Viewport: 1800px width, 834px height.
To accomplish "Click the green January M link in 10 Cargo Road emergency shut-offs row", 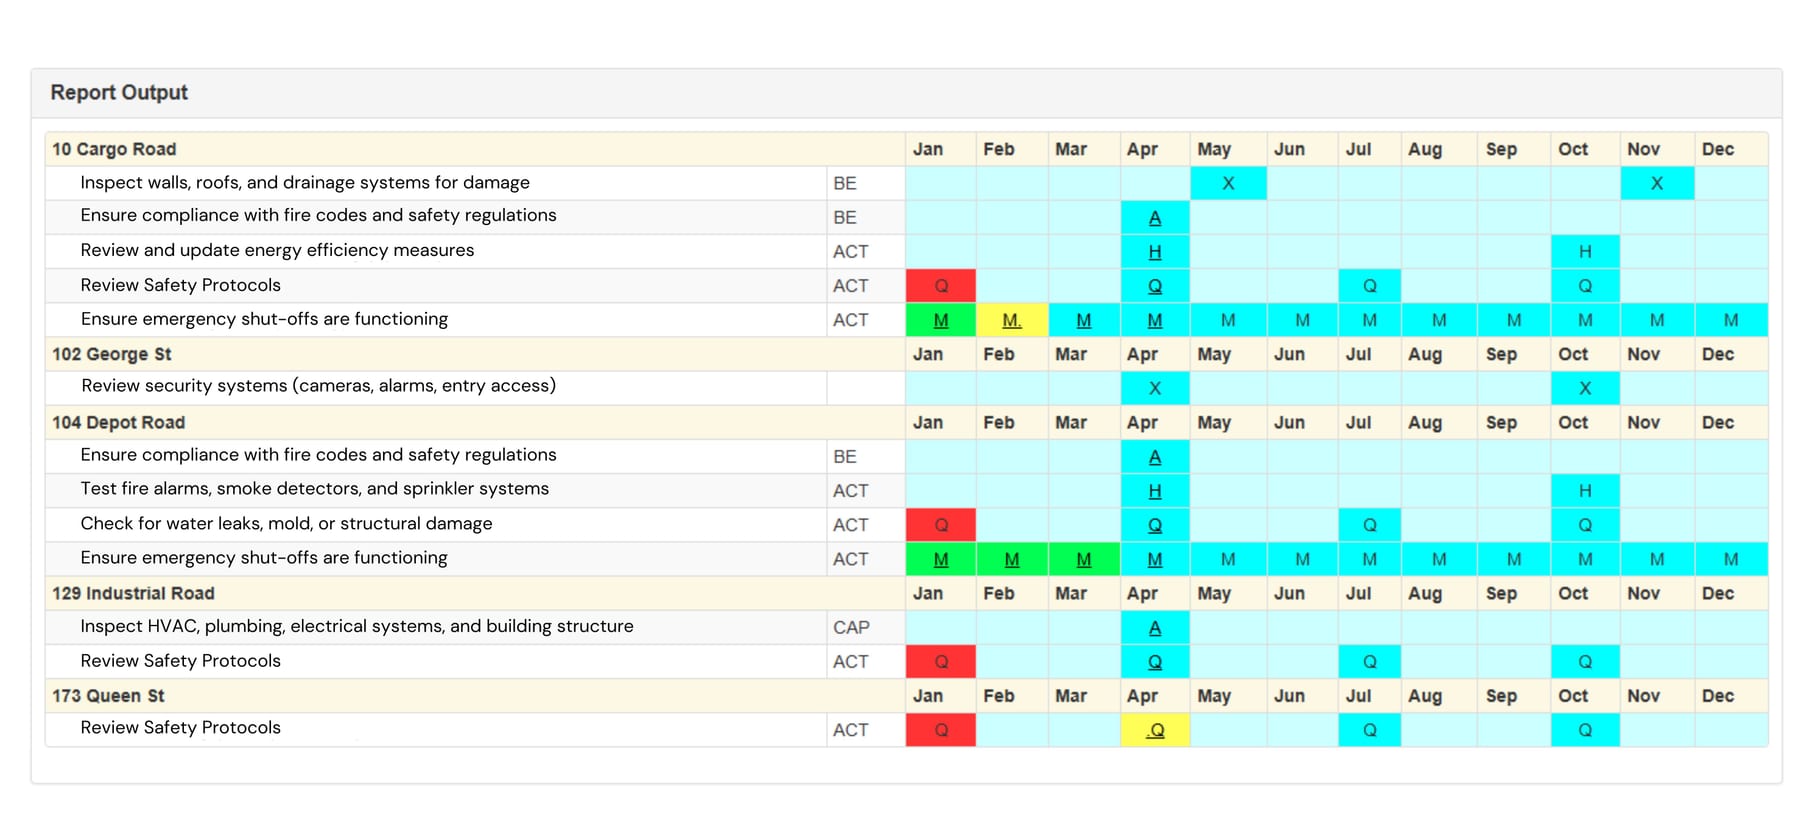I will point(941,320).
